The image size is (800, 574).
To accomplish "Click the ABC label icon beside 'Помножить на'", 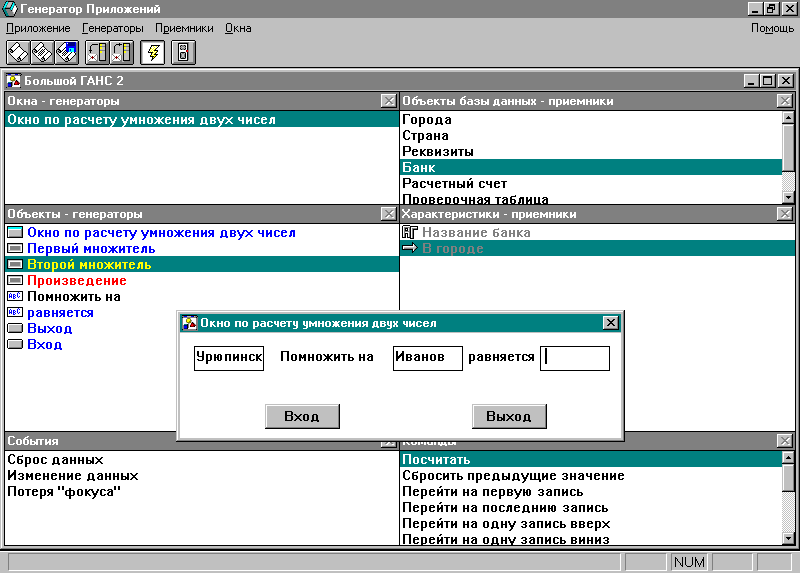I will (x=15, y=297).
